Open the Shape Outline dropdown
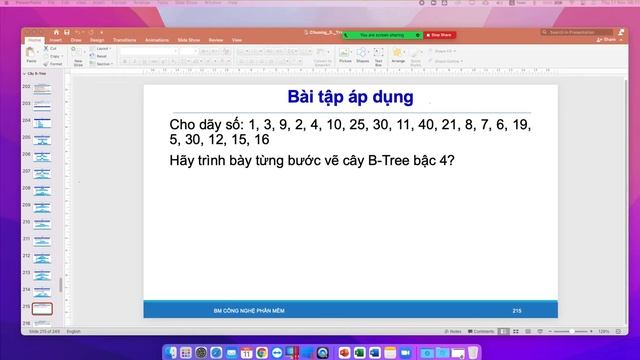 (446, 61)
